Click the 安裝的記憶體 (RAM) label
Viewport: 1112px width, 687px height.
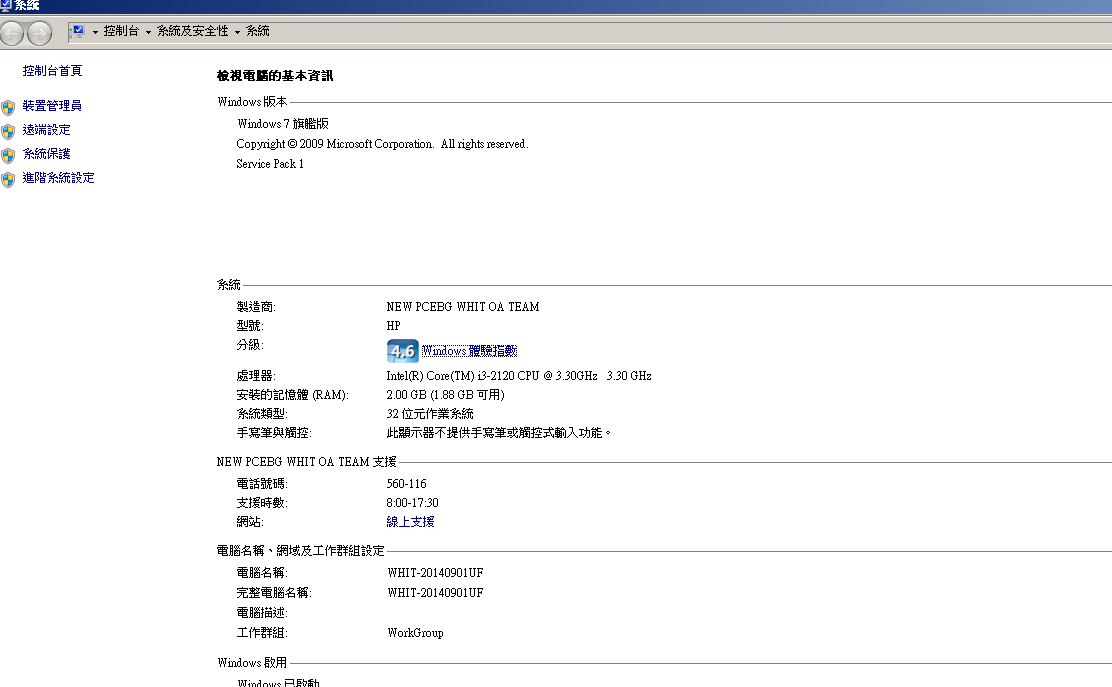point(292,395)
